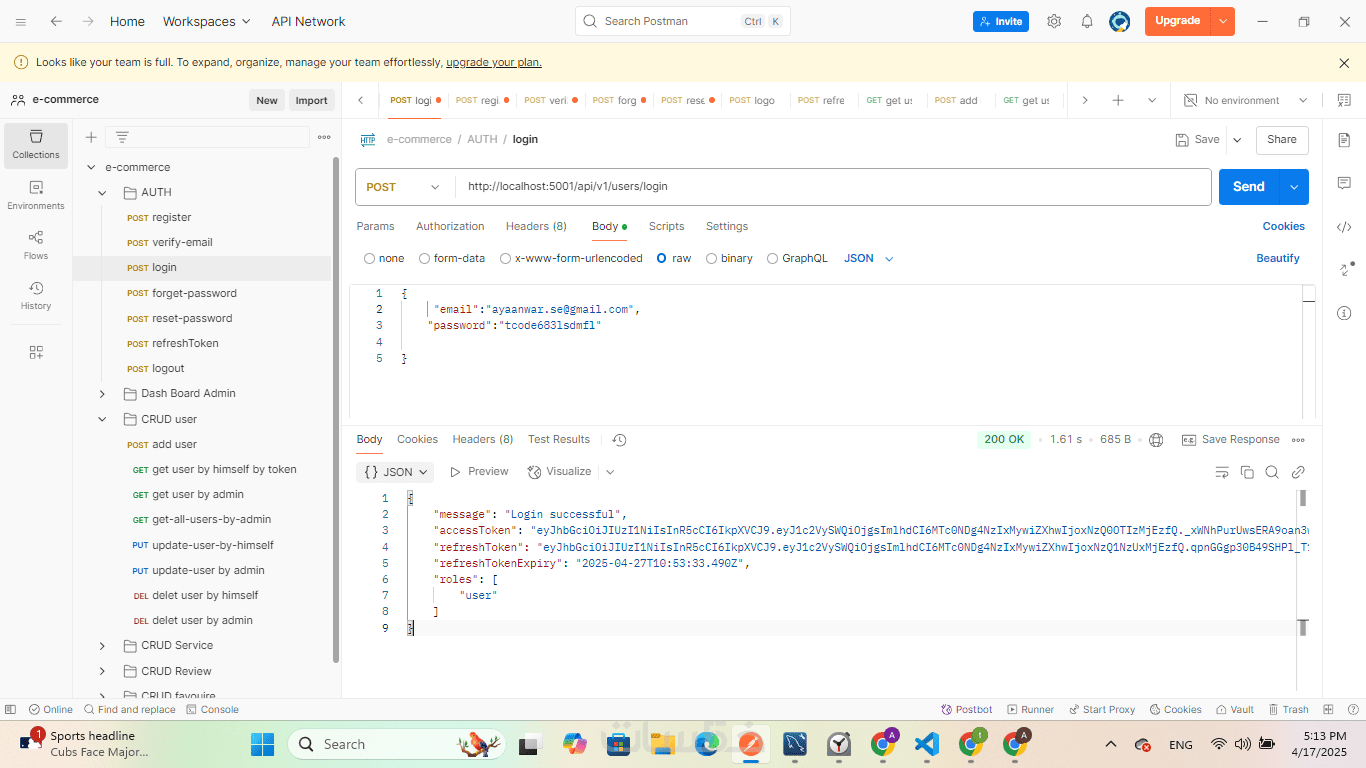Dismiss the team is full banner
This screenshot has height=768, width=1366.
coord(1344,63)
